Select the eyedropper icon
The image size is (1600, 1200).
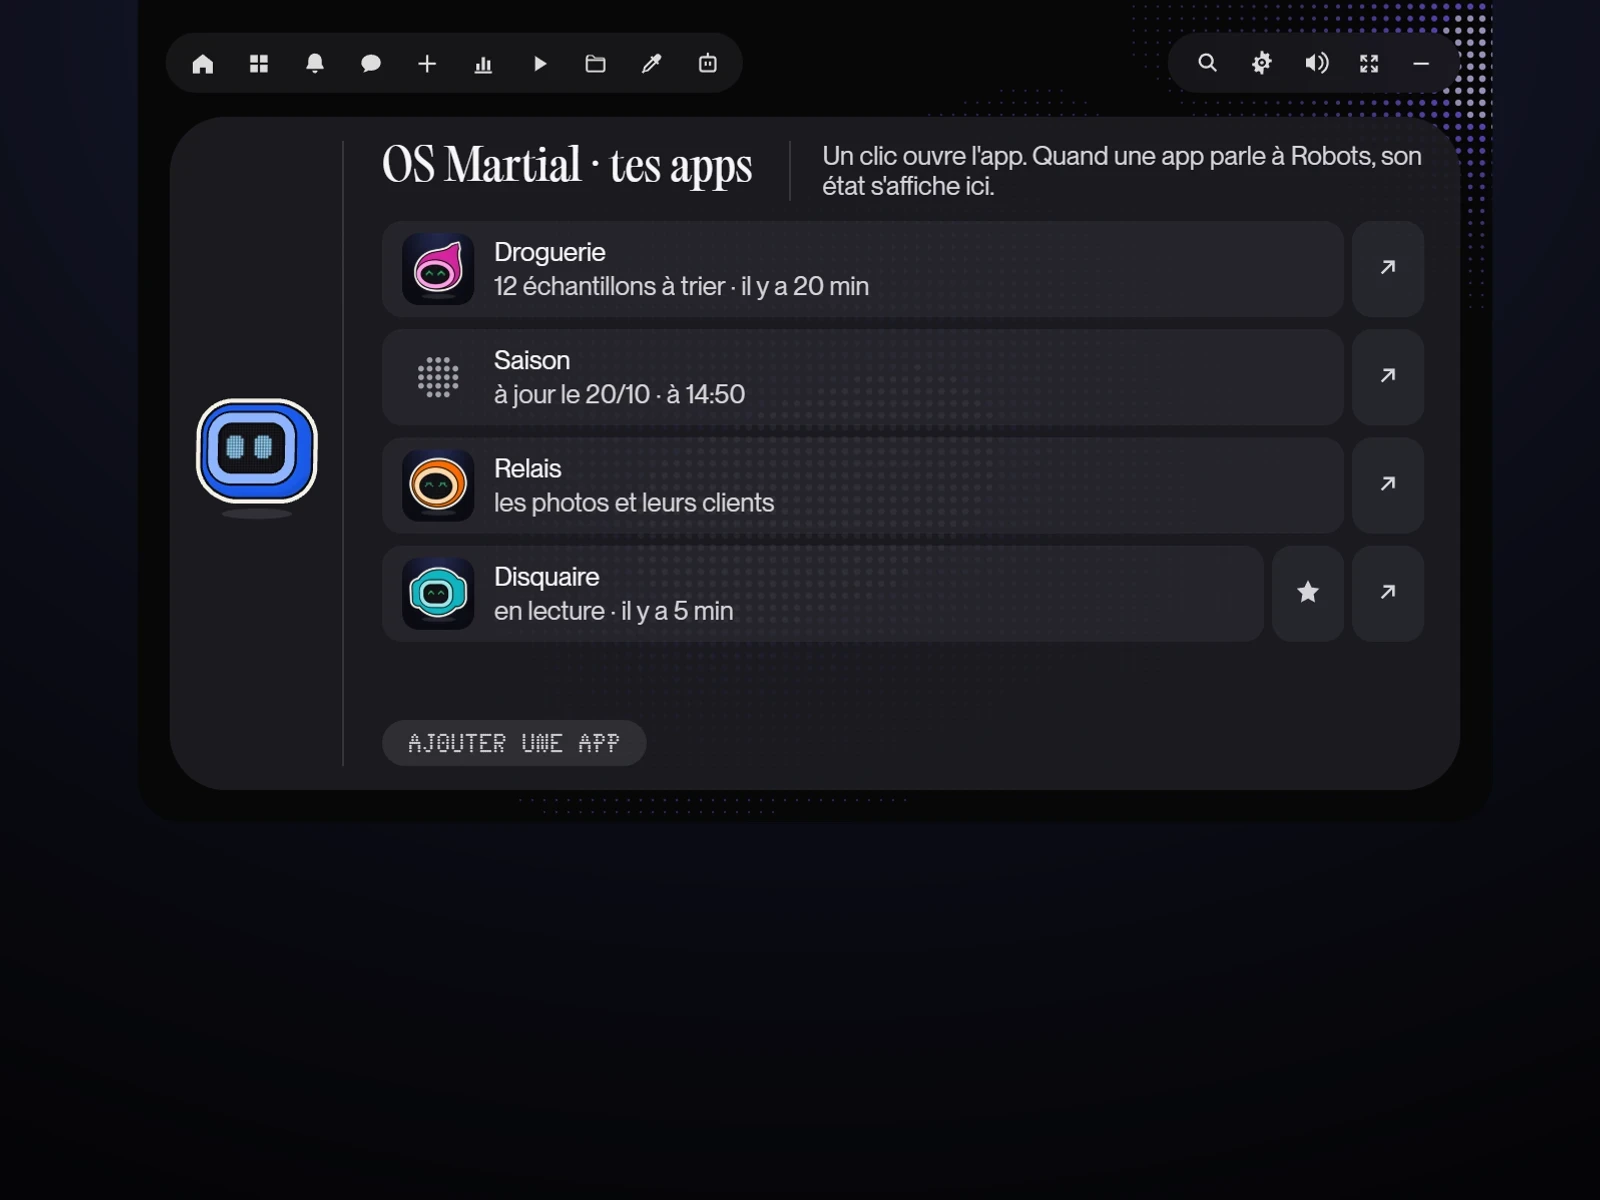coord(652,64)
